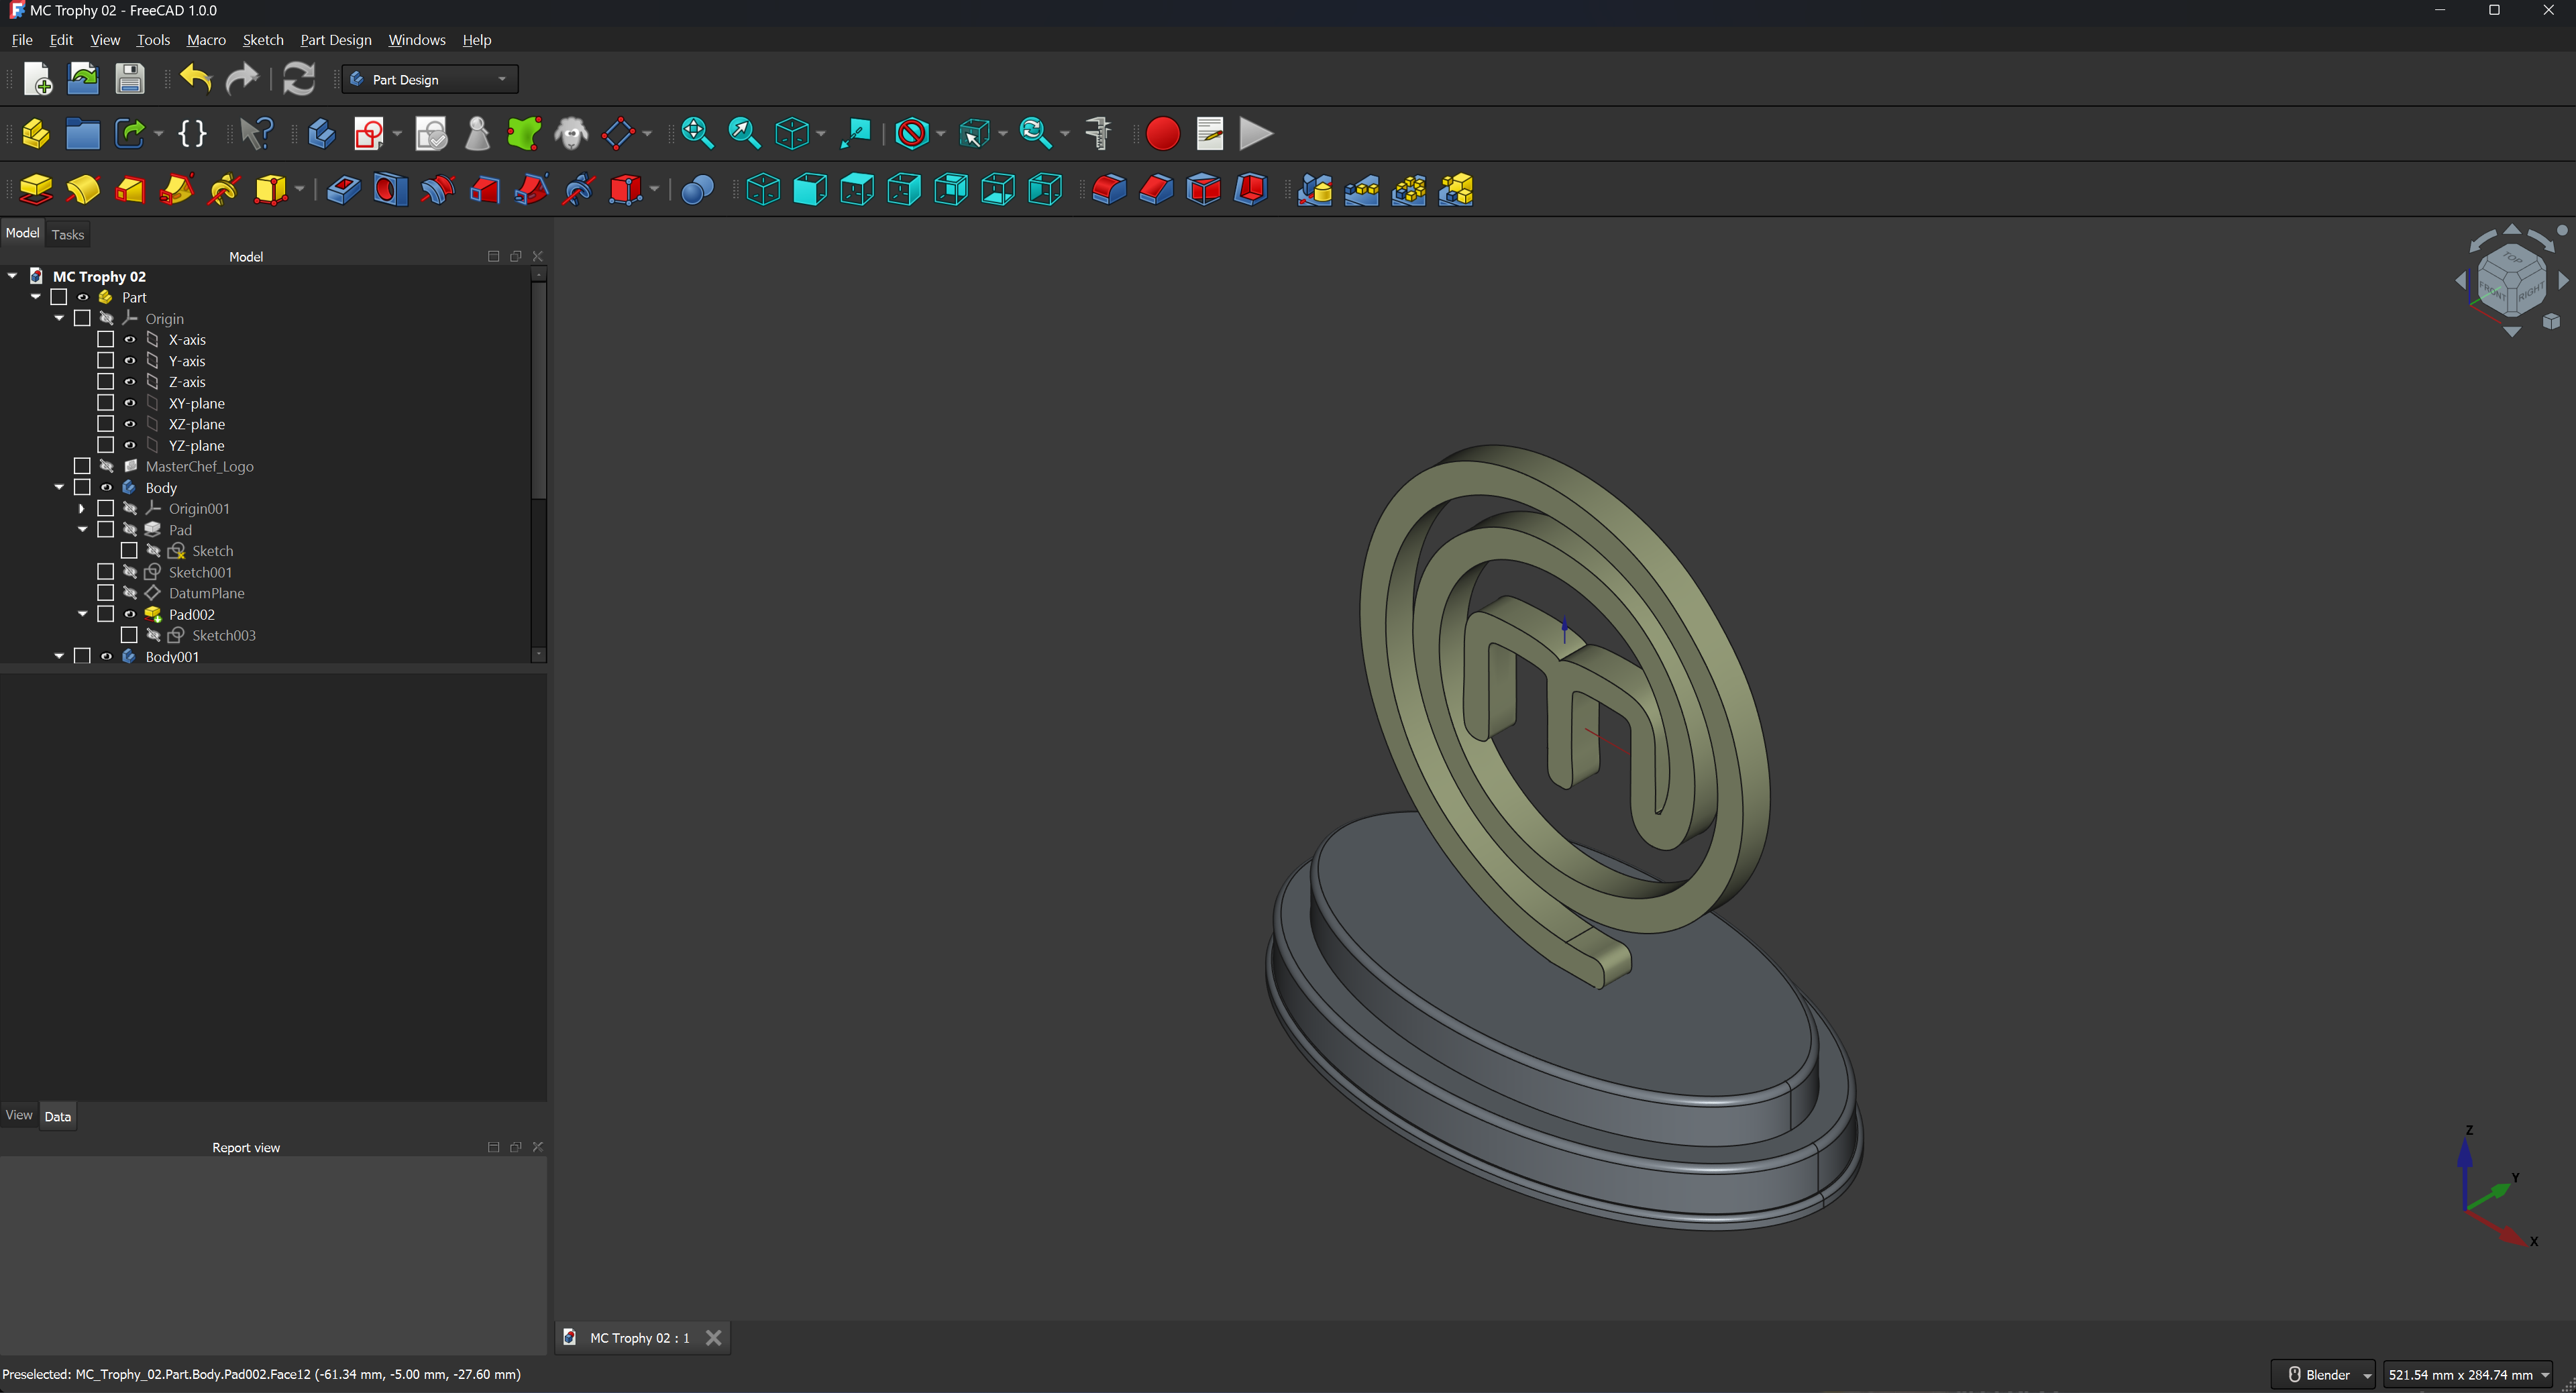Click the Save document icon
Screen dimensions: 2576x1393
(130, 79)
